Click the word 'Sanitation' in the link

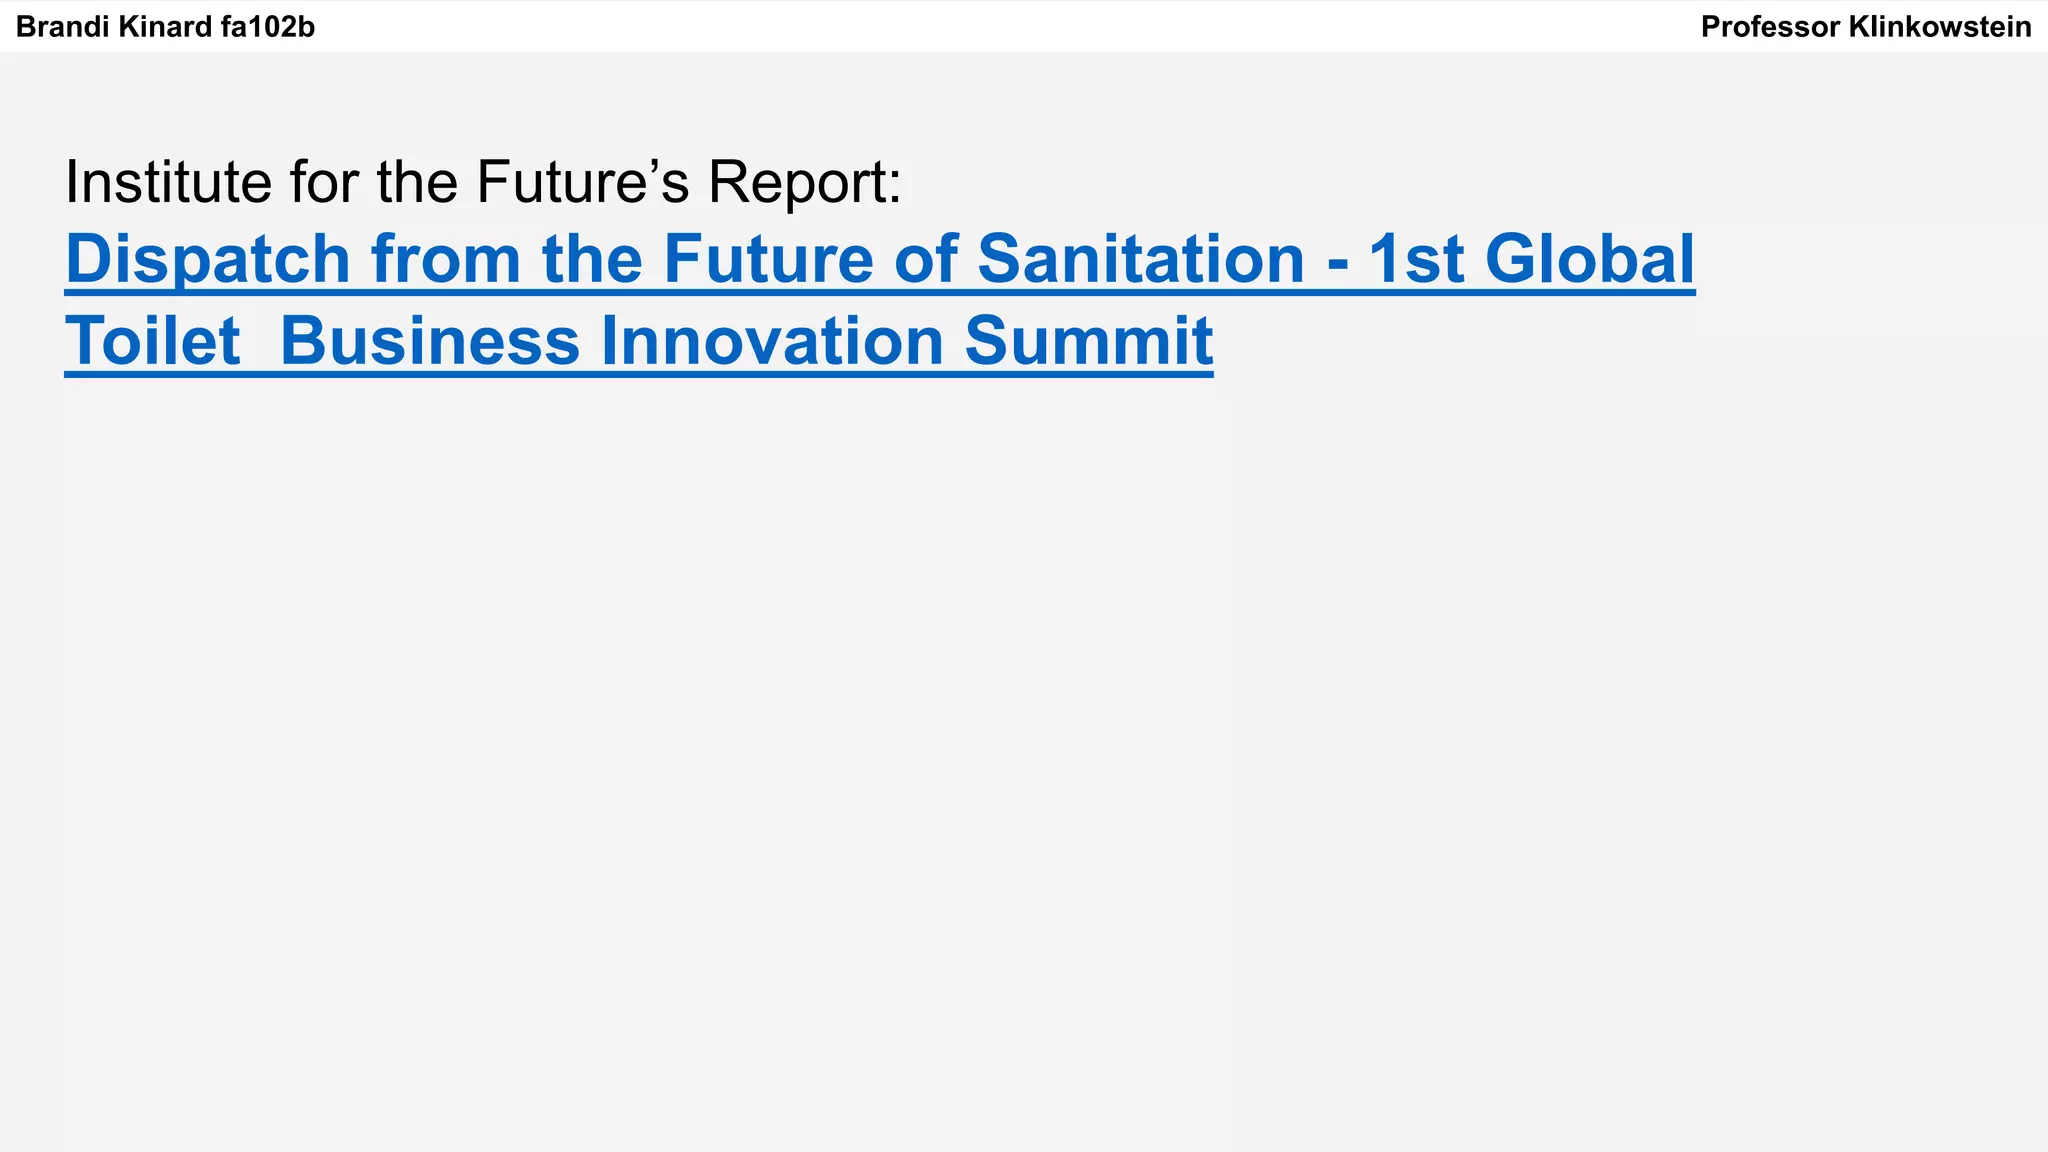[1141, 259]
